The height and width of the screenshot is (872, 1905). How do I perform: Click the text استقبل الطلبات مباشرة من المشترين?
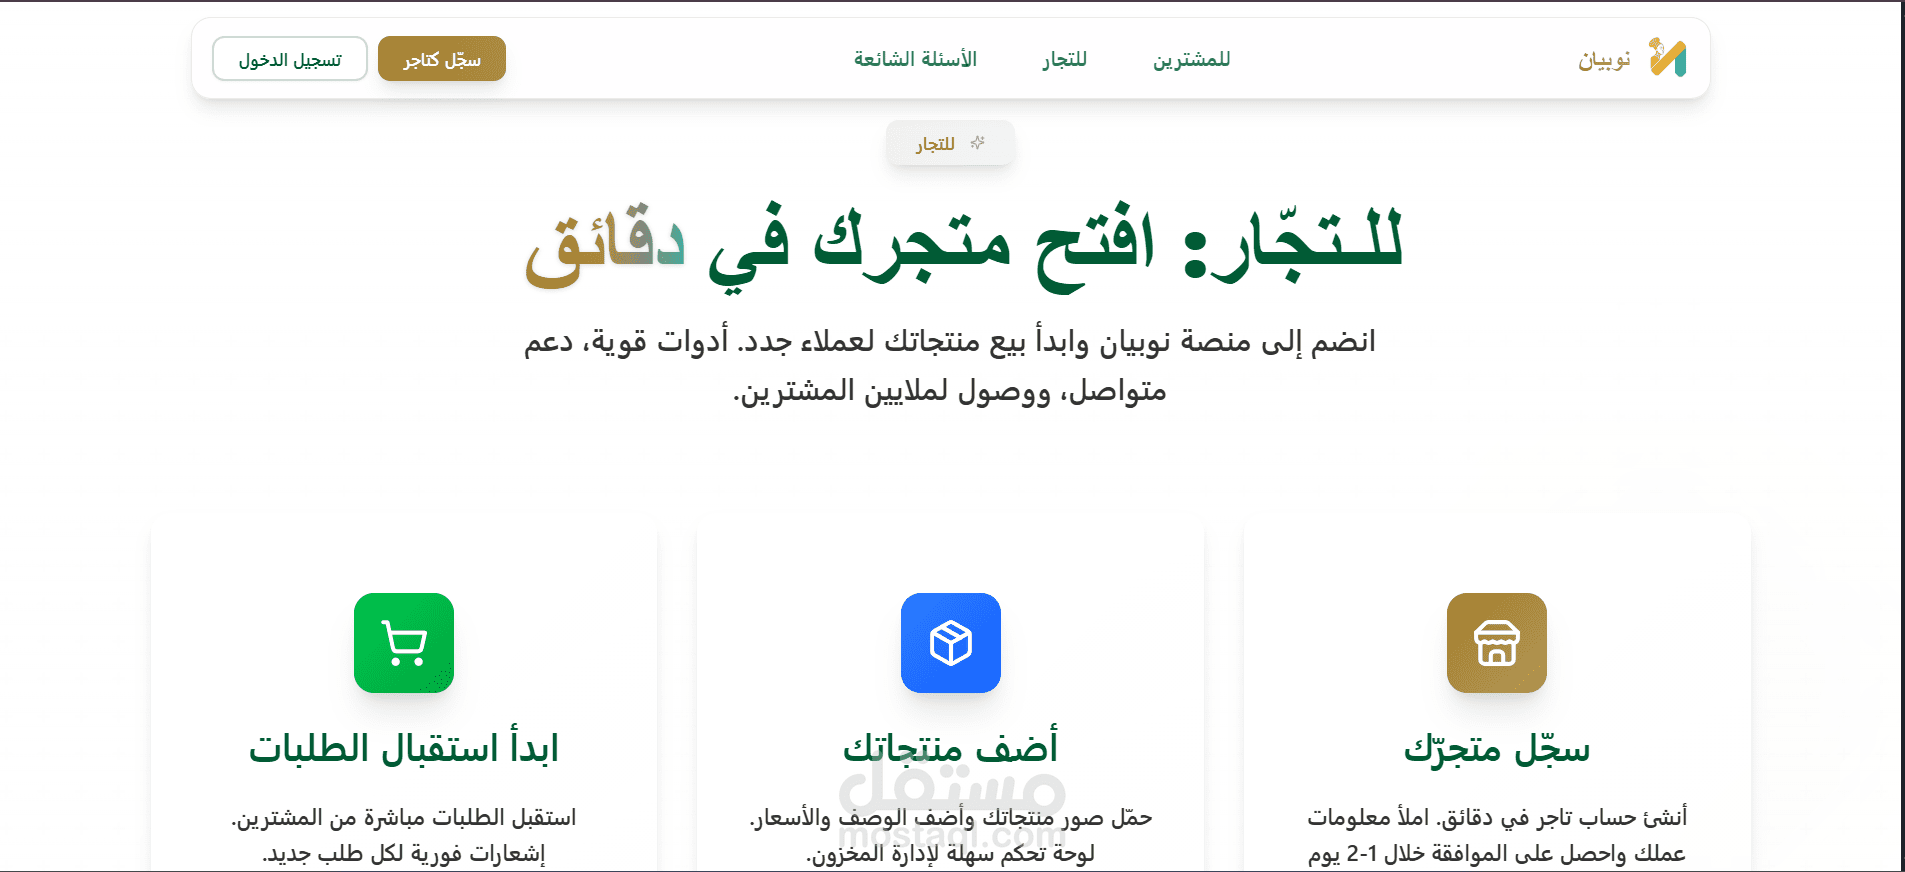(404, 817)
